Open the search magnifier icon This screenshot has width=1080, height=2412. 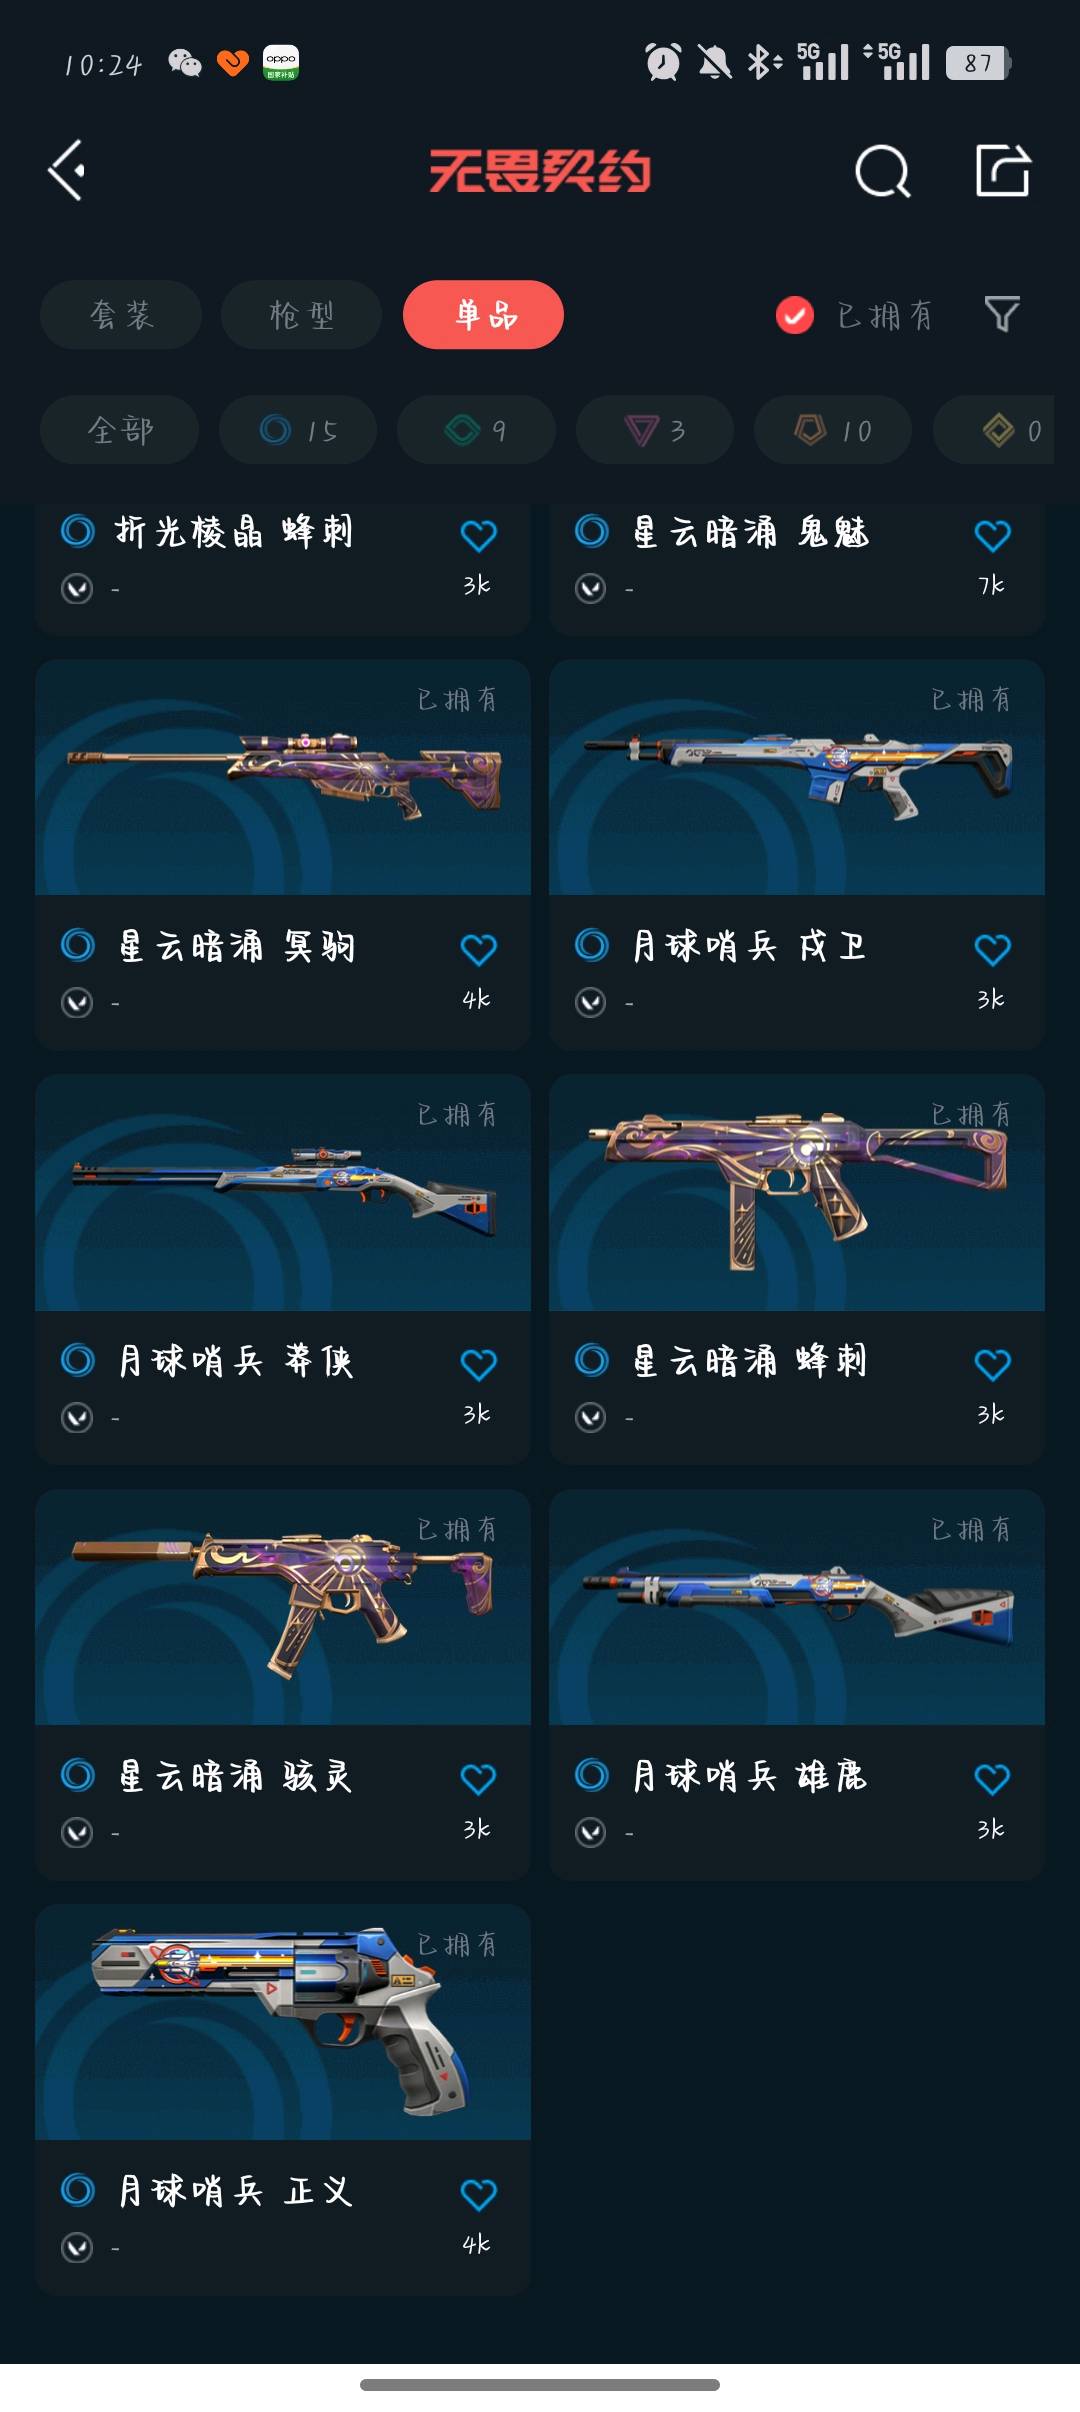(x=882, y=171)
